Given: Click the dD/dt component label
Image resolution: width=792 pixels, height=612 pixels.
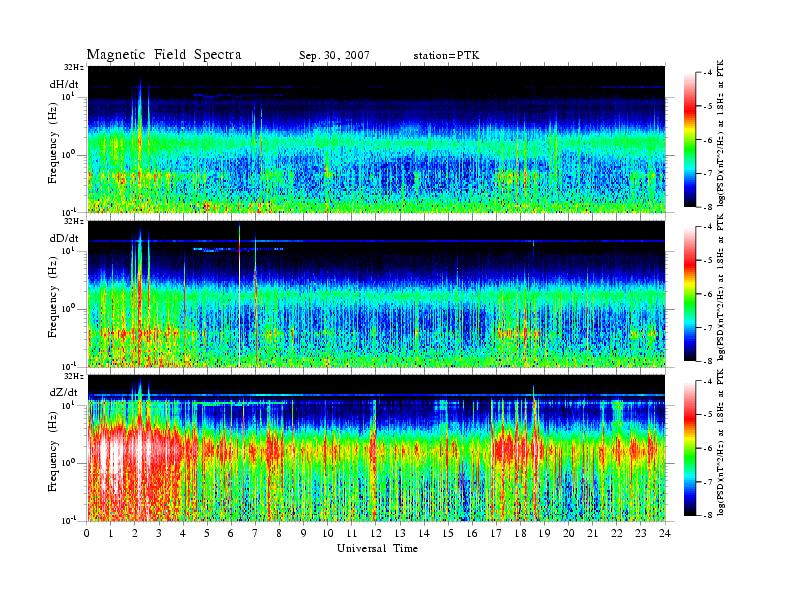Looking at the screenshot, I should pos(64,238).
